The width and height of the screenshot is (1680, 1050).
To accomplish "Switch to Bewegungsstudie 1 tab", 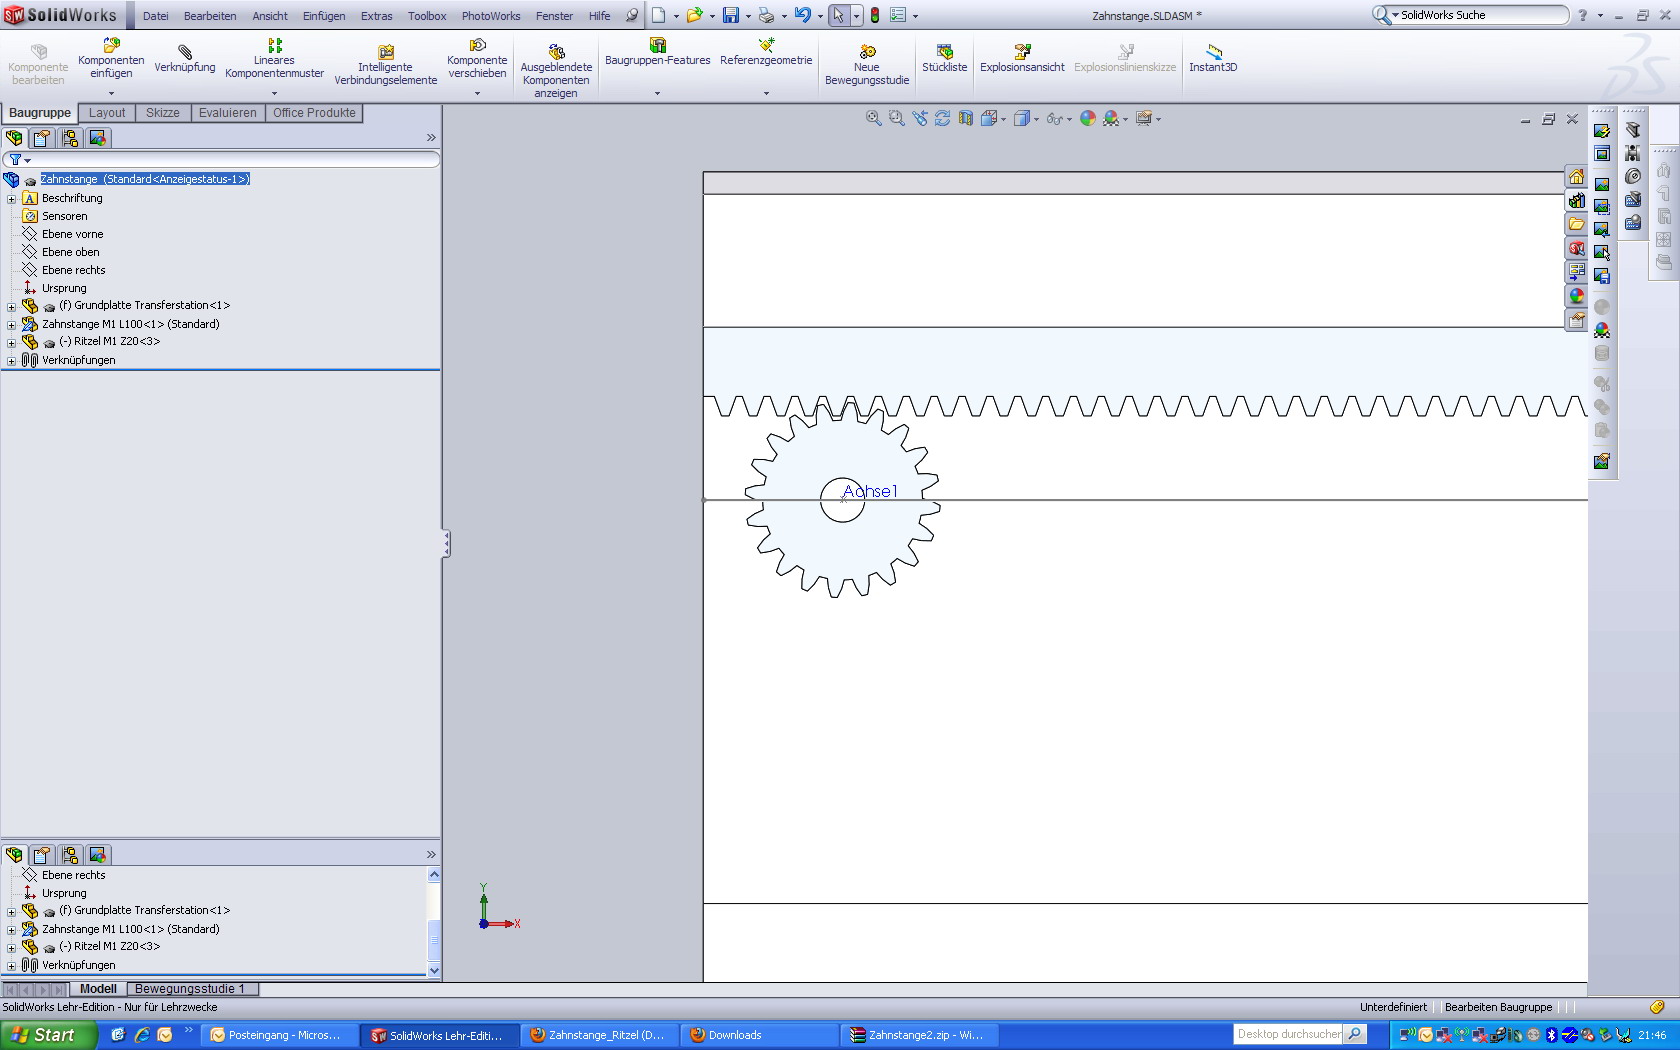I will pos(190,989).
